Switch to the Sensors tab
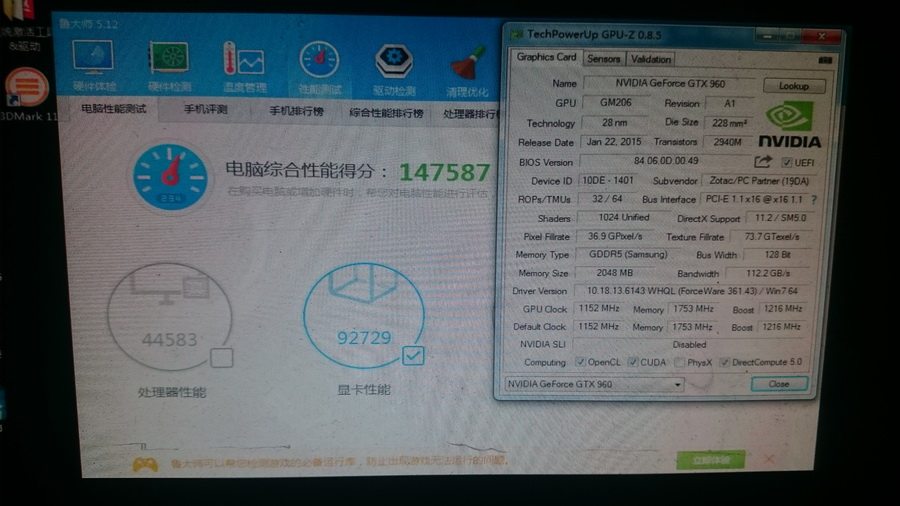 pyautogui.click(x=604, y=59)
